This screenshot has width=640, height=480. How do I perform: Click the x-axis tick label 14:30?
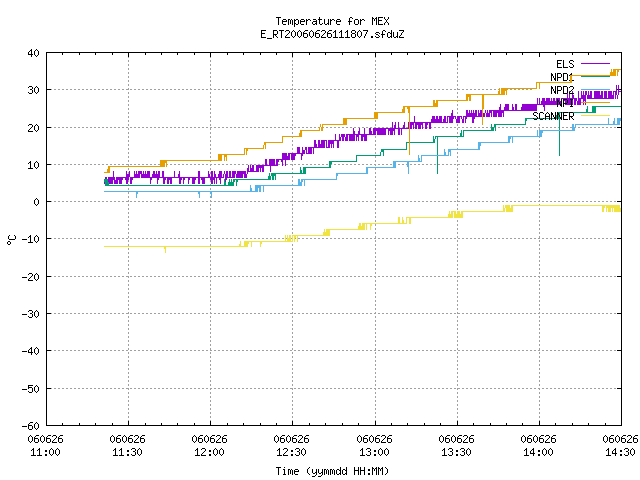(x=620, y=452)
